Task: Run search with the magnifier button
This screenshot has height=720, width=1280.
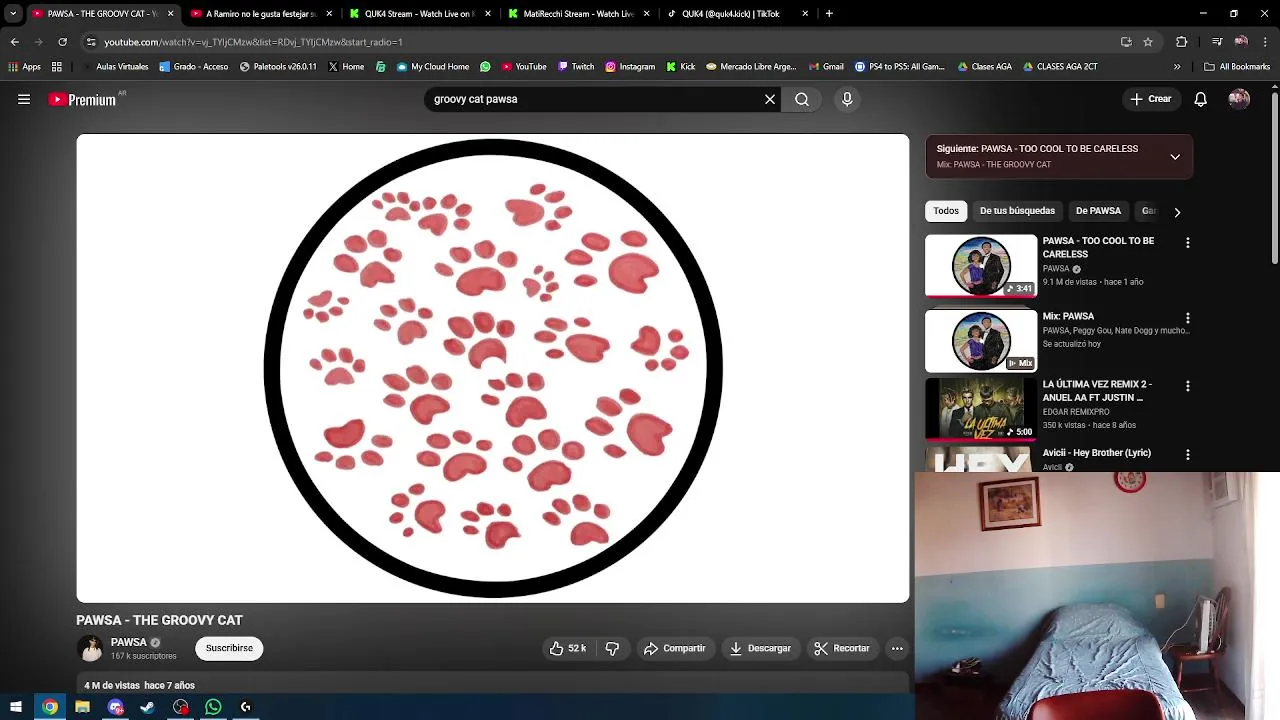Action: 802,99
